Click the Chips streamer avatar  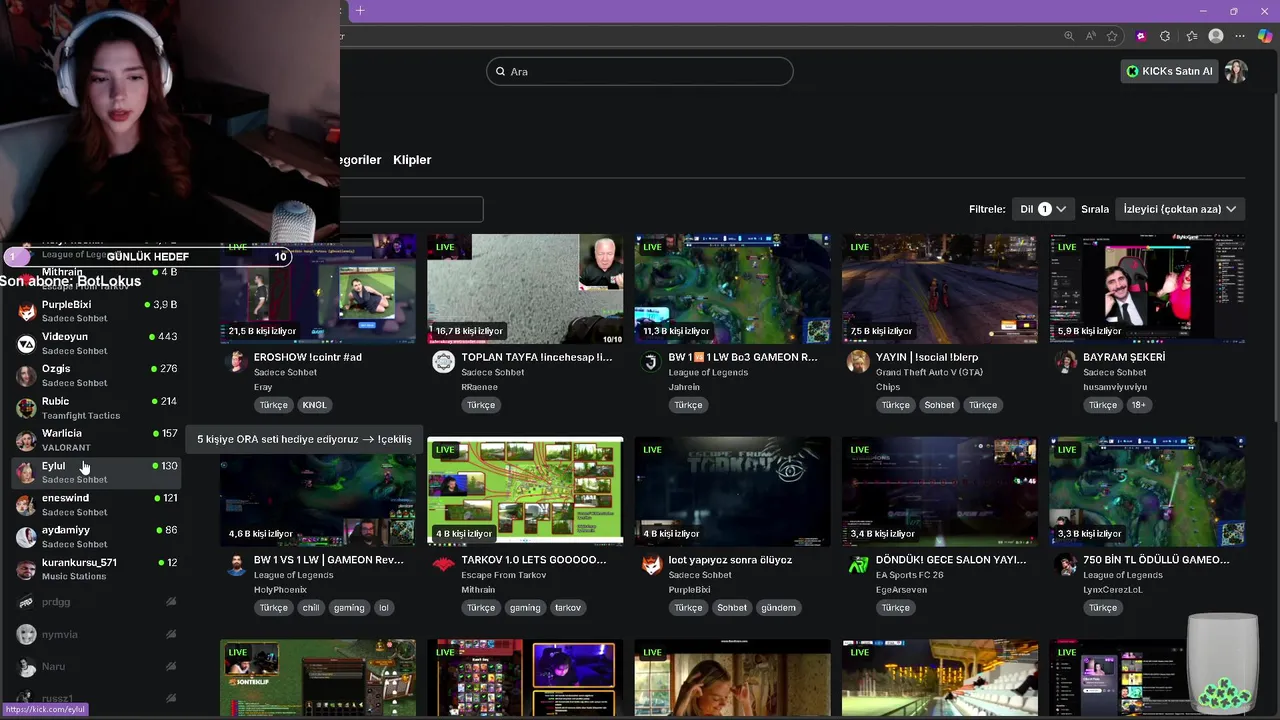click(x=858, y=362)
